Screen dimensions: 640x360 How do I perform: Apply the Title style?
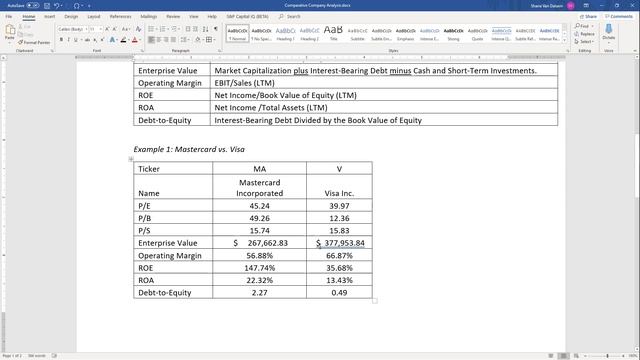pyautogui.click(x=333, y=33)
